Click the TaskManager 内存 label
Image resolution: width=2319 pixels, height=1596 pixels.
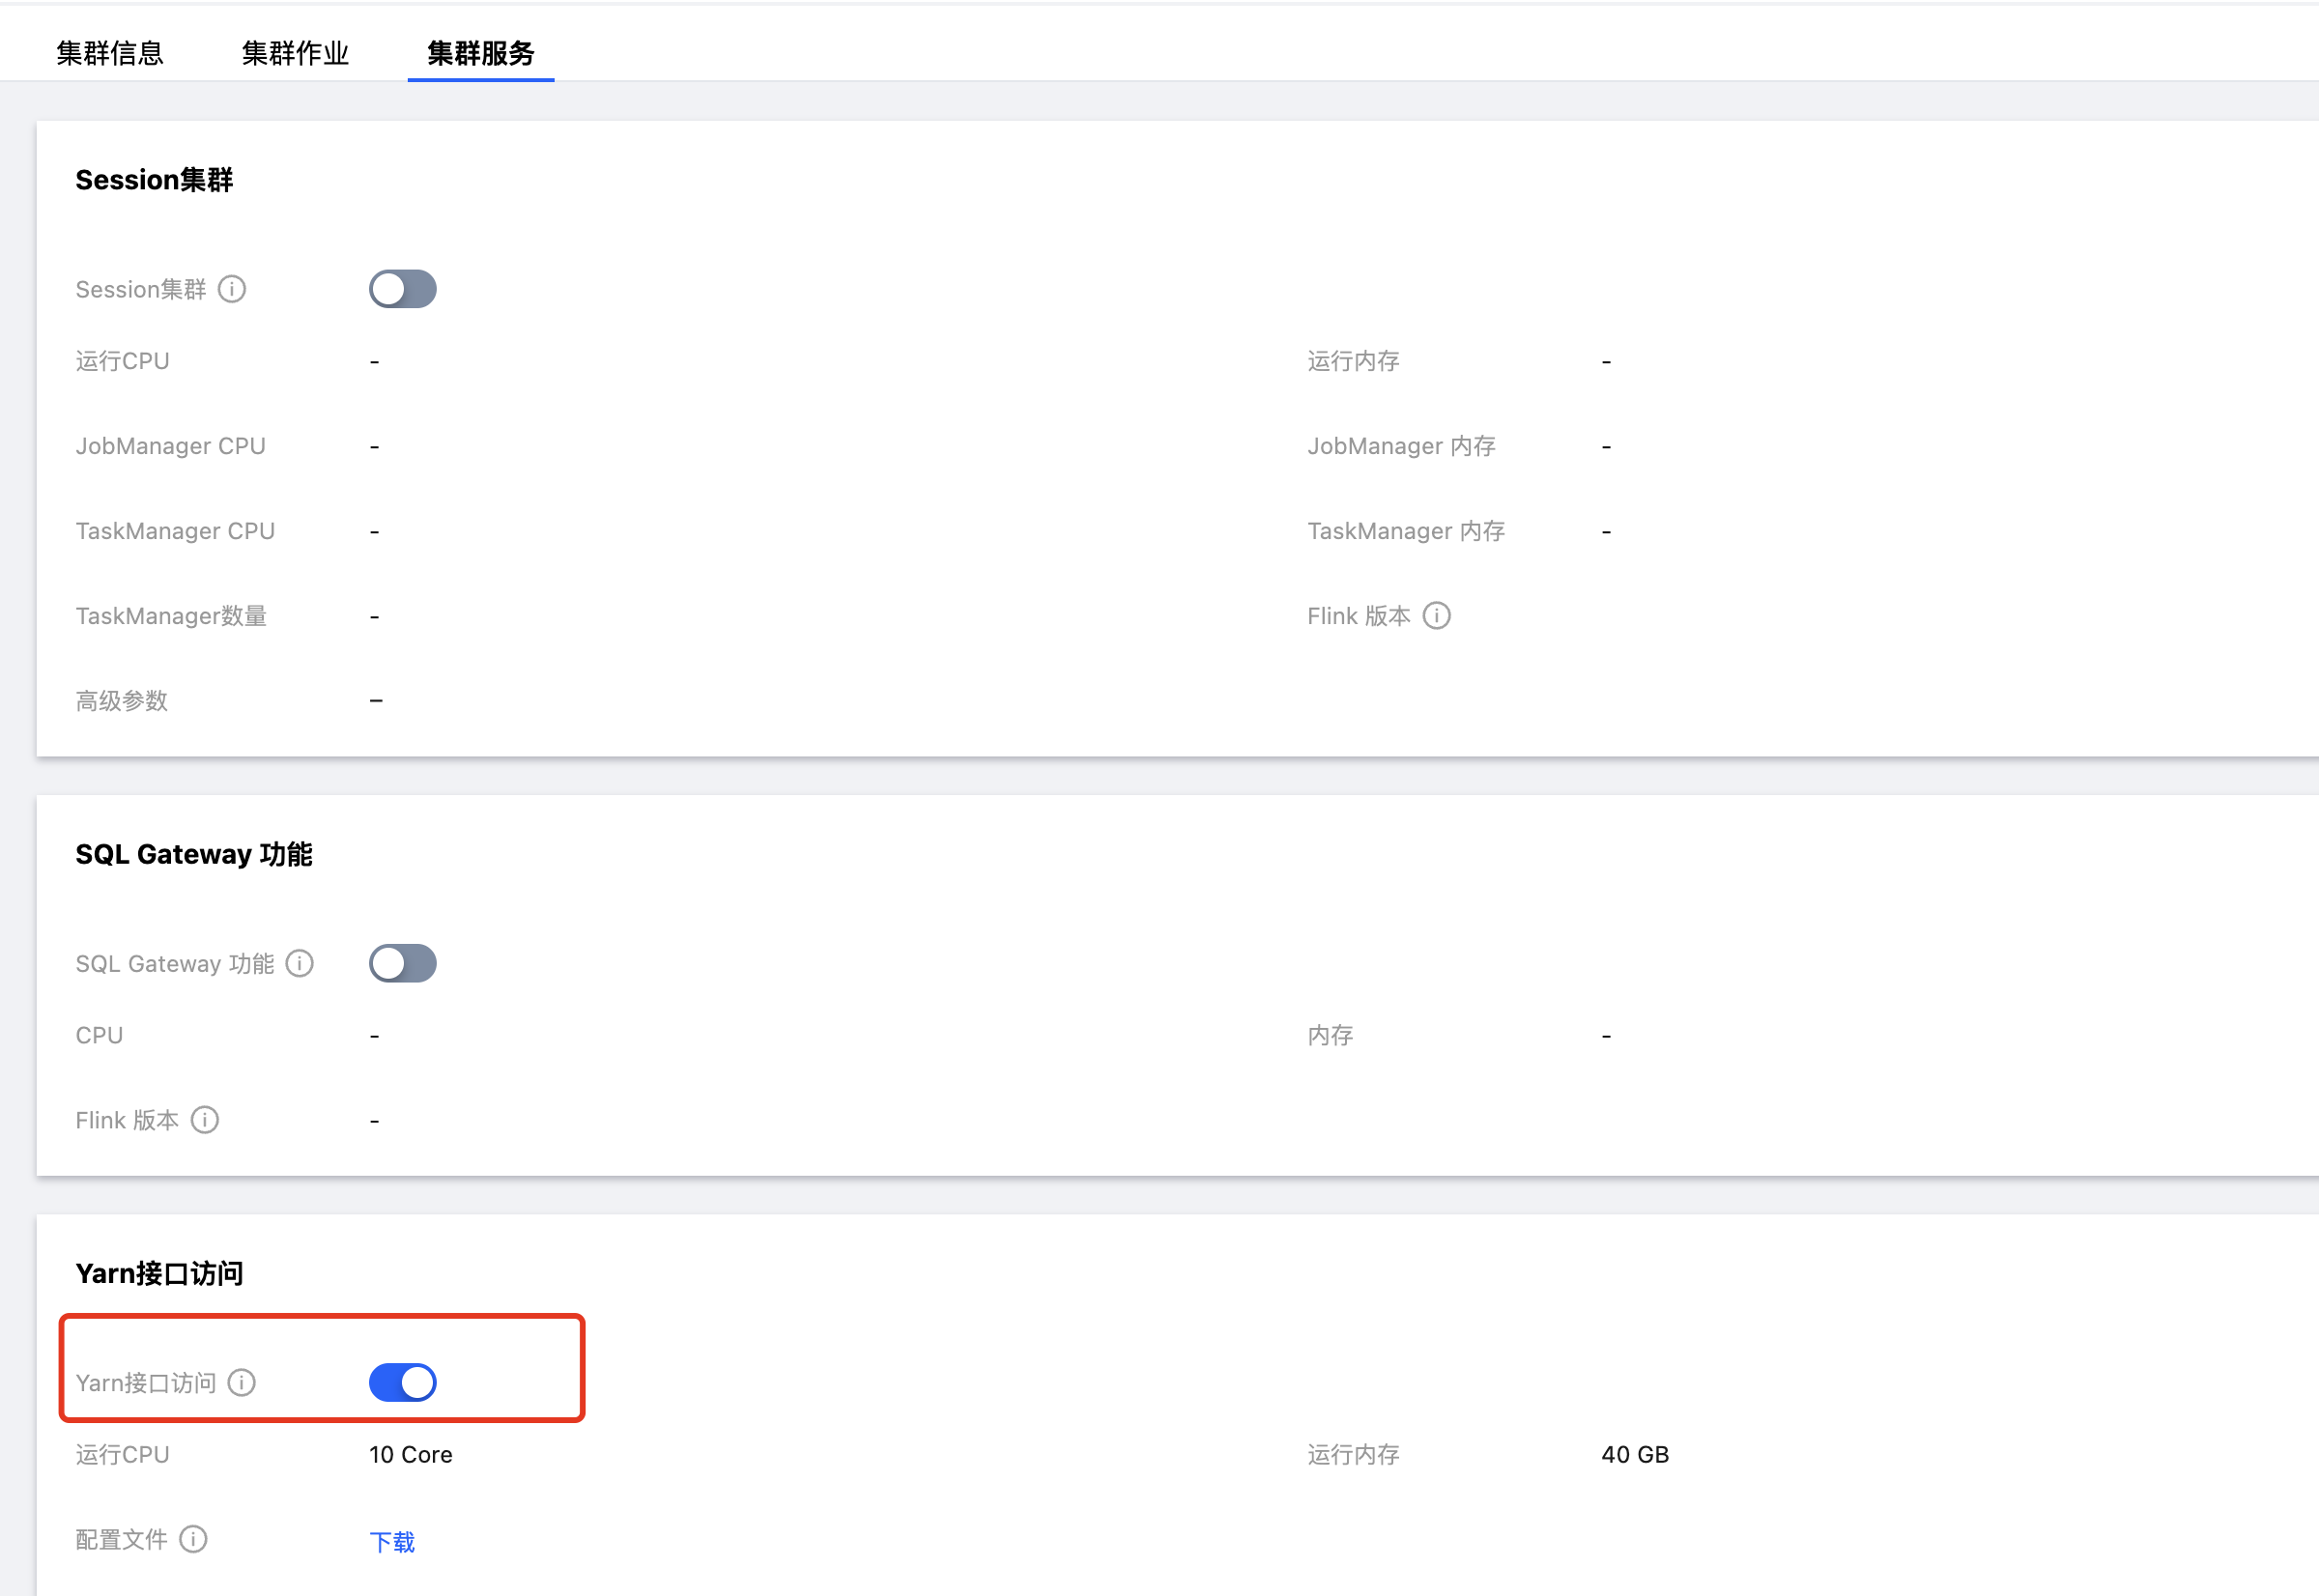tap(1406, 531)
